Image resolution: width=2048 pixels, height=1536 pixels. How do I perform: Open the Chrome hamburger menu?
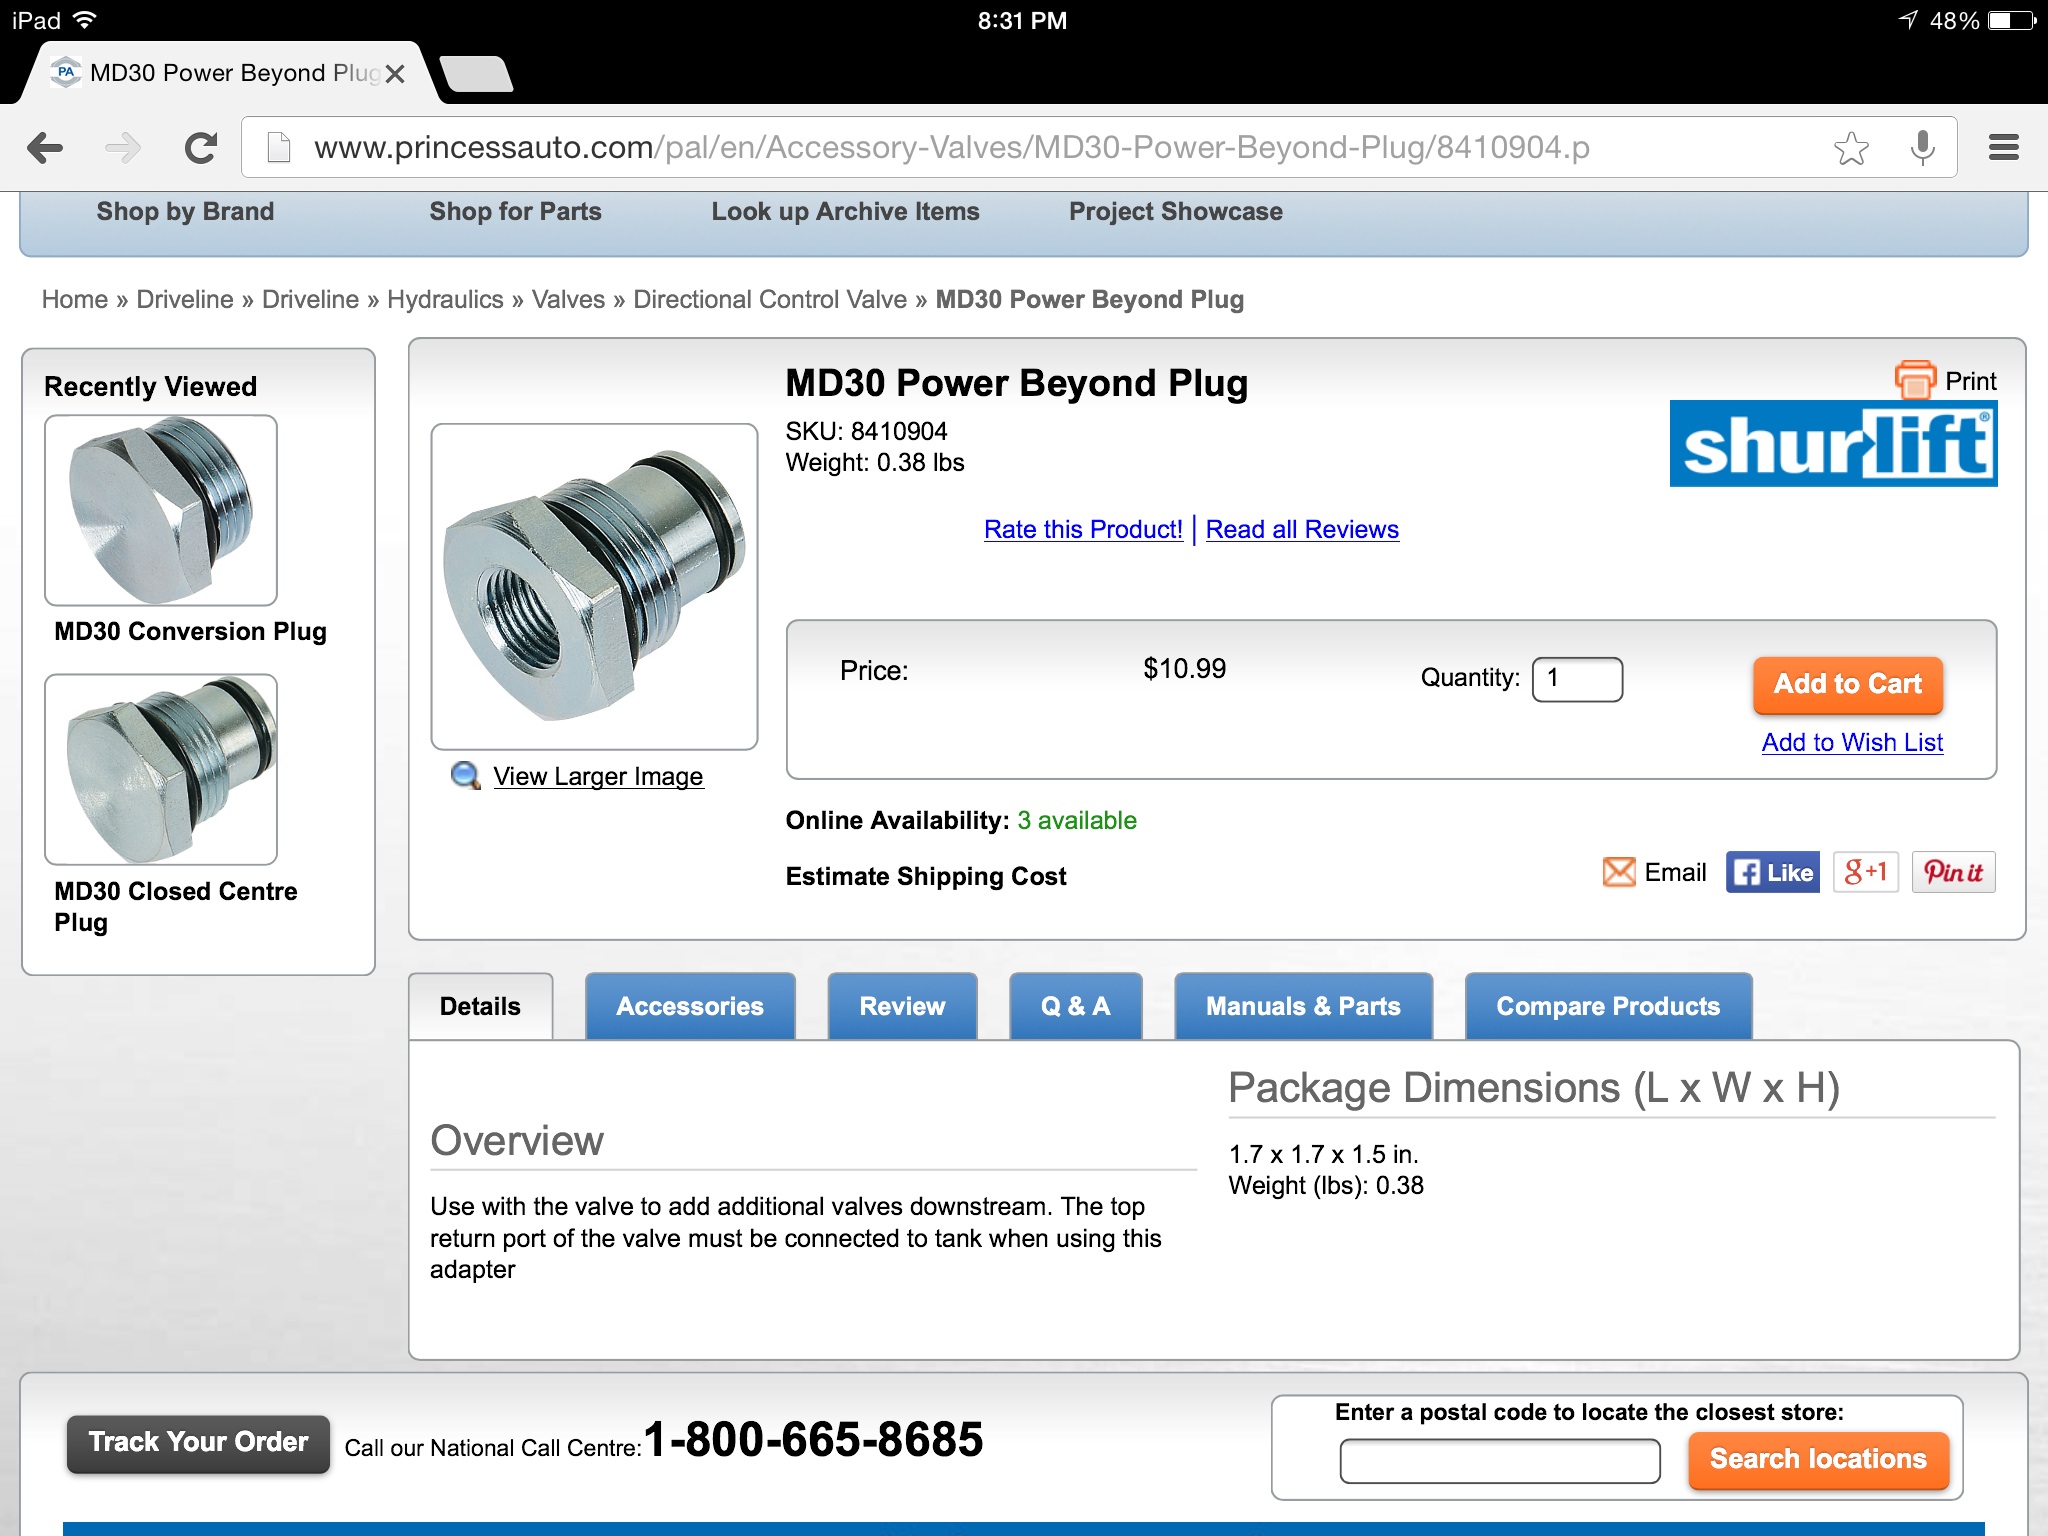(2003, 148)
